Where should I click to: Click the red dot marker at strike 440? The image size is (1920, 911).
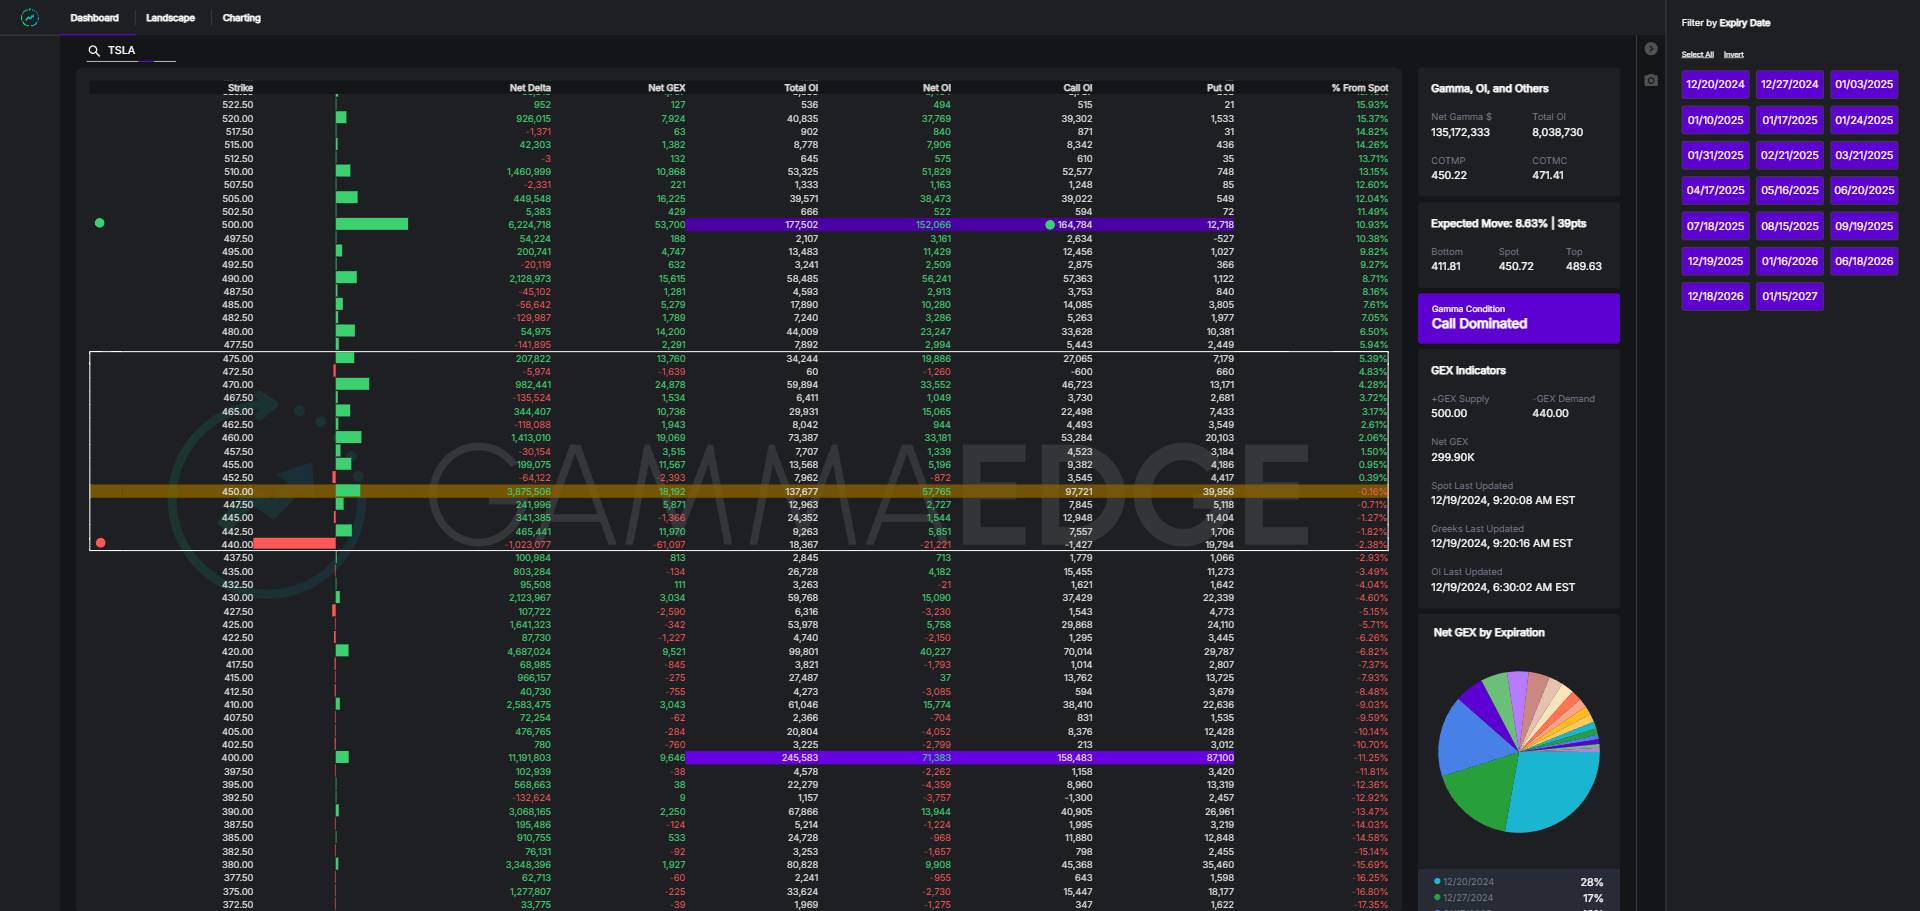point(100,543)
